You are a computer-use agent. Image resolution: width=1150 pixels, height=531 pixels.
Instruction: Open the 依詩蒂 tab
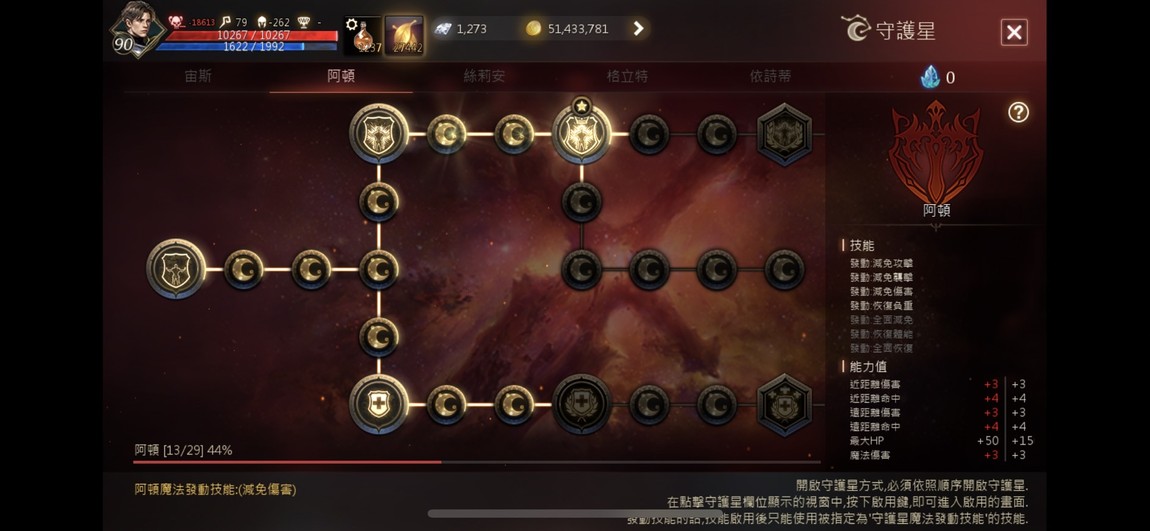tap(770, 76)
